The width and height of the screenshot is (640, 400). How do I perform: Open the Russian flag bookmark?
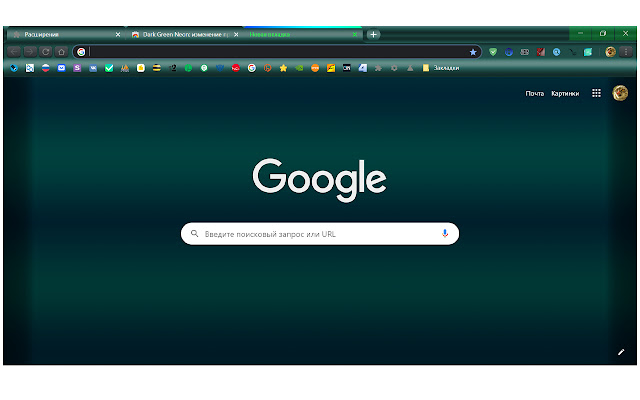[x=45, y=68]
